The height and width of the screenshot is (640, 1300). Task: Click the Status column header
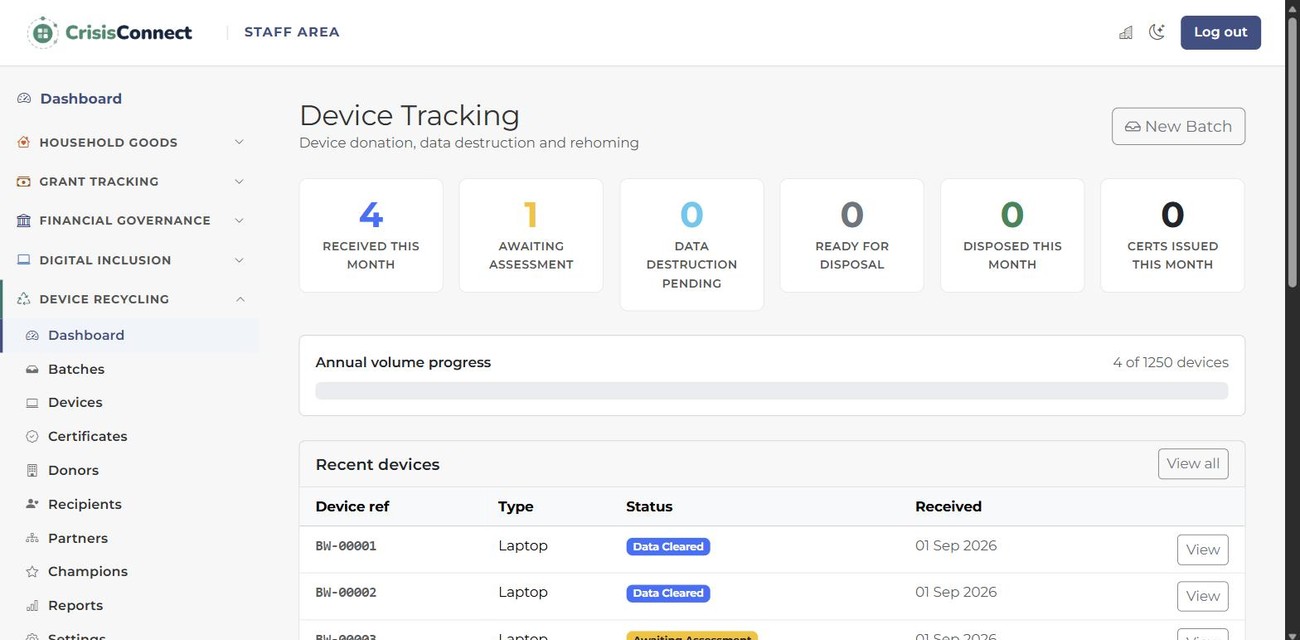[x=649, y=506]
